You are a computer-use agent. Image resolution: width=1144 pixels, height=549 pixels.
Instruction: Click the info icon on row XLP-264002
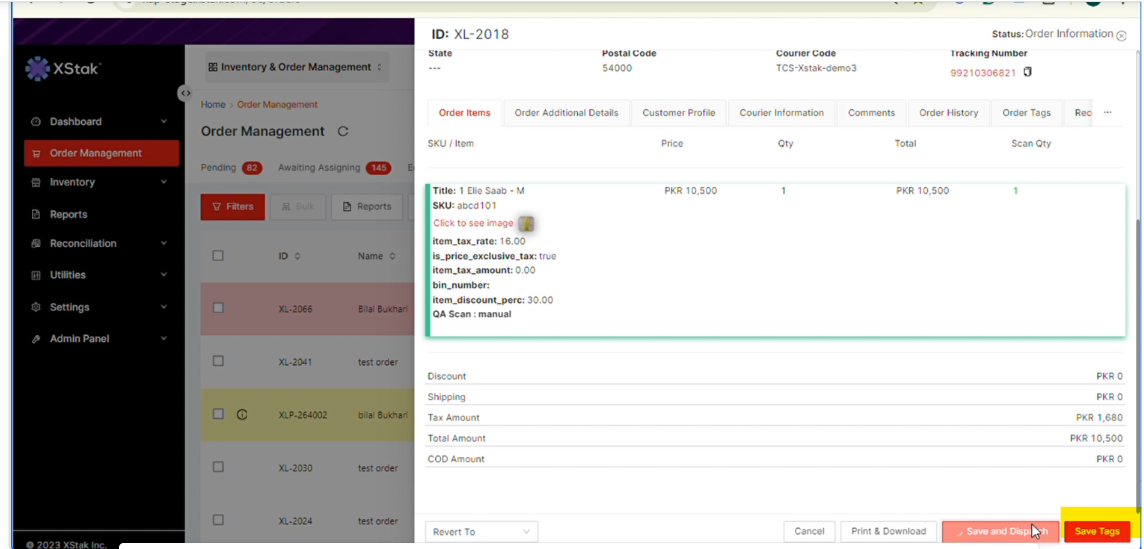(242, 414)
